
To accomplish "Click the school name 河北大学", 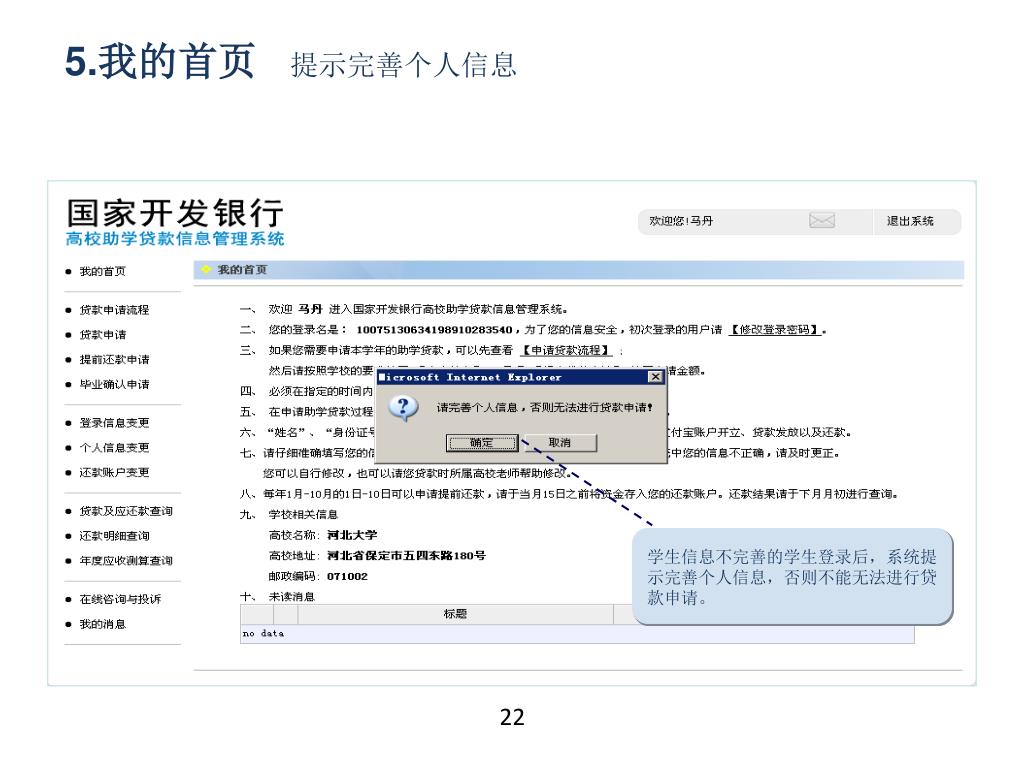I will [x=352, y=535].
